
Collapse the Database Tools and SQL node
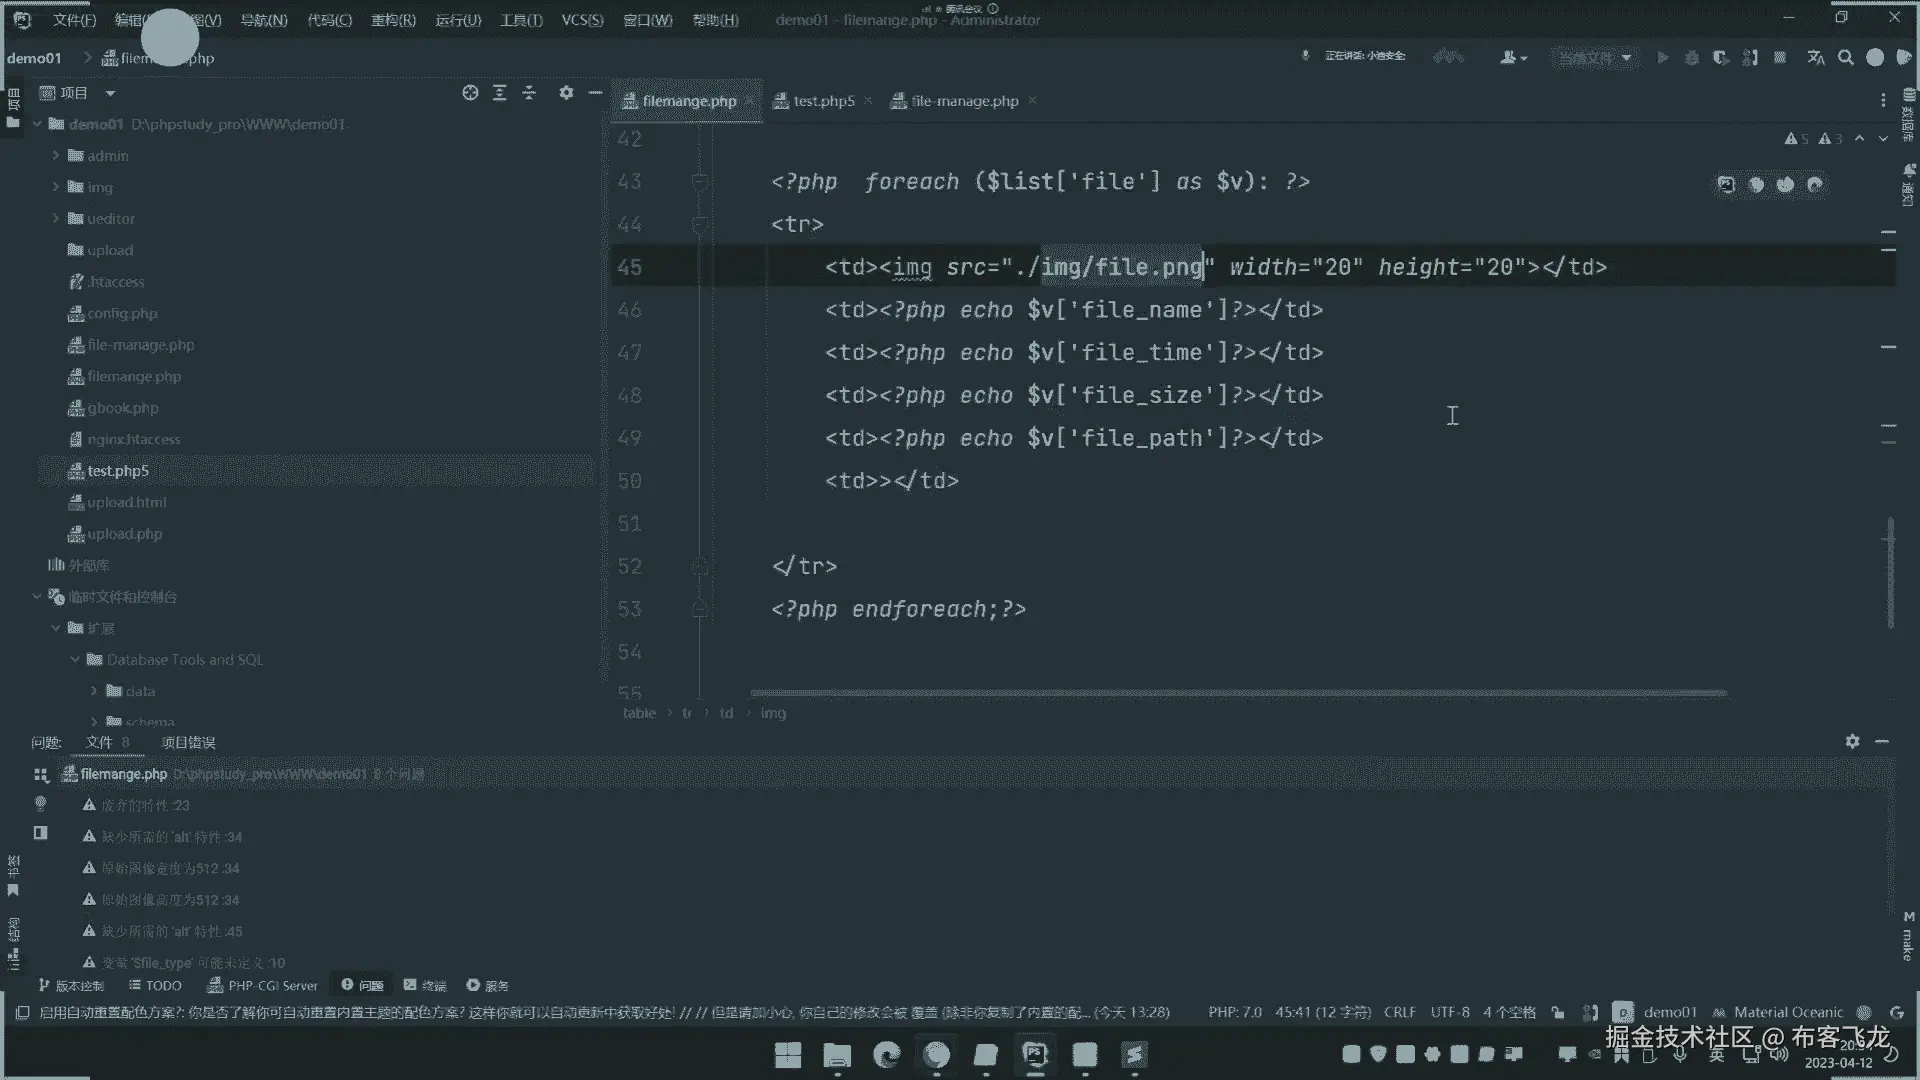click(75, 660)
